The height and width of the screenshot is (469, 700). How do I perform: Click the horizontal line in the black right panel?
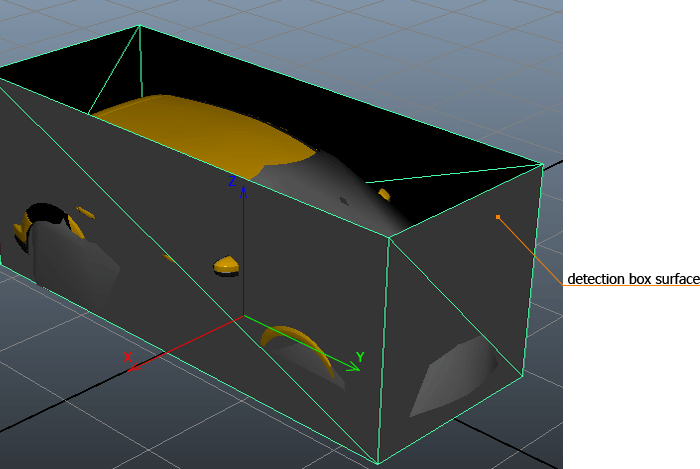pos(630,285)
